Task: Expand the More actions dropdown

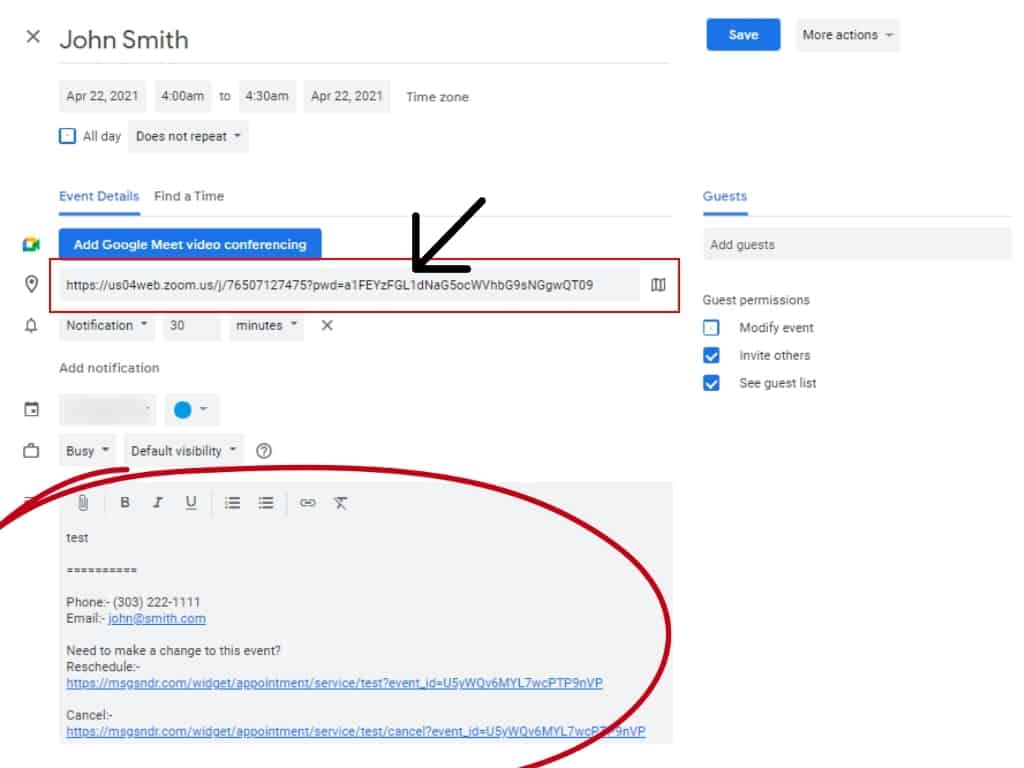Action: (x=847, y=35)
